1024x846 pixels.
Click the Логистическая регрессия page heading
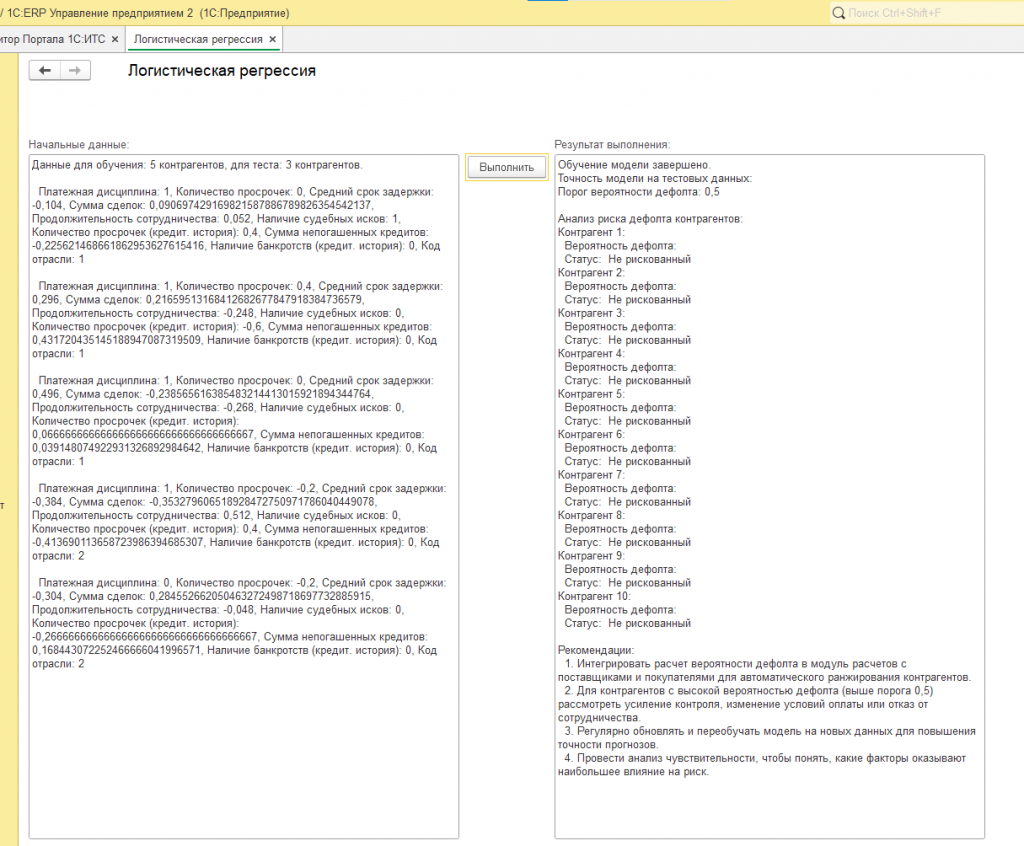click(221, 71)
